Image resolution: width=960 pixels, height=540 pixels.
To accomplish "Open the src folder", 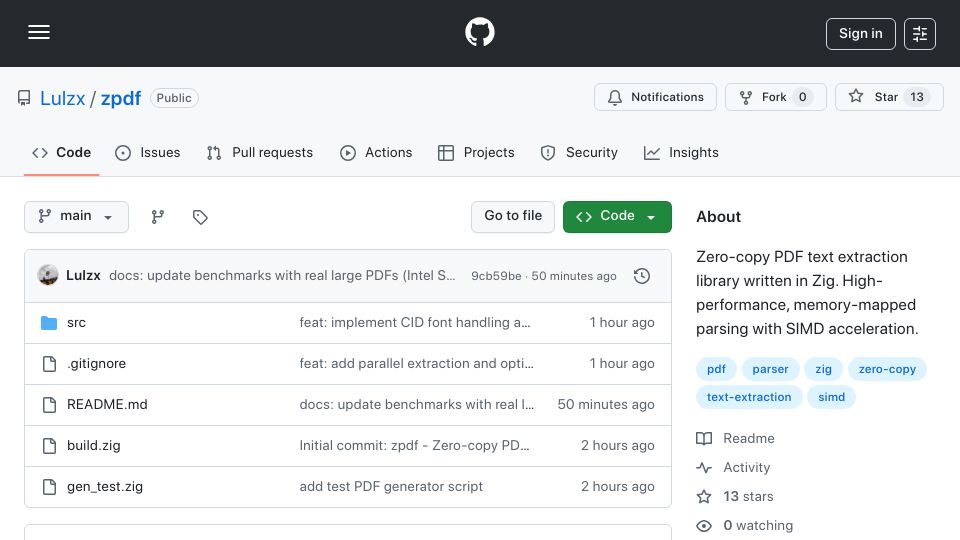I will tap(77, 323).
